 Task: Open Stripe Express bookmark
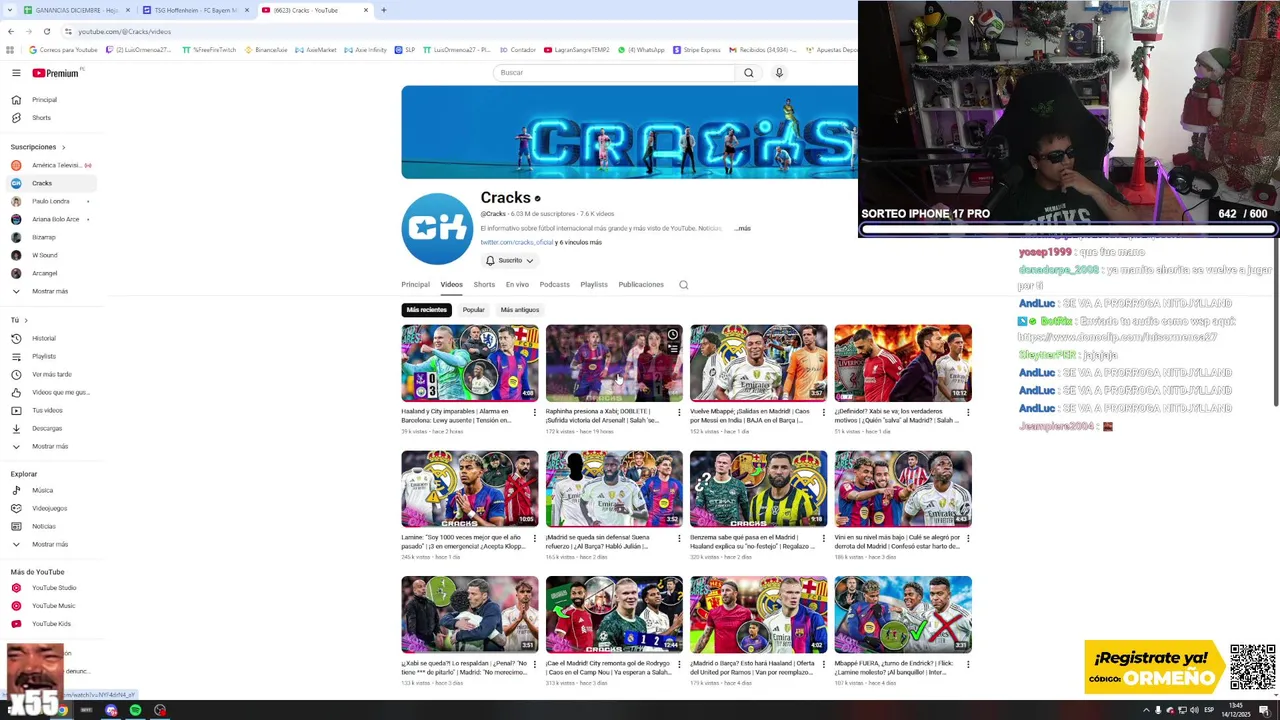click(x=697, y=50)
